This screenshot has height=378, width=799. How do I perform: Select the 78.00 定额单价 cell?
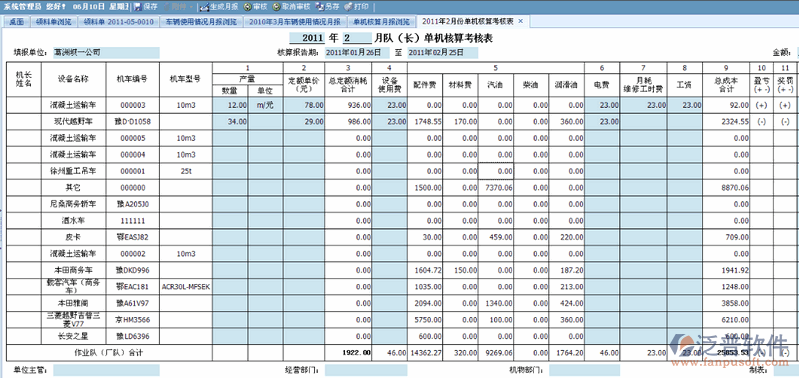pyautogui.click(x=304, y=105)
